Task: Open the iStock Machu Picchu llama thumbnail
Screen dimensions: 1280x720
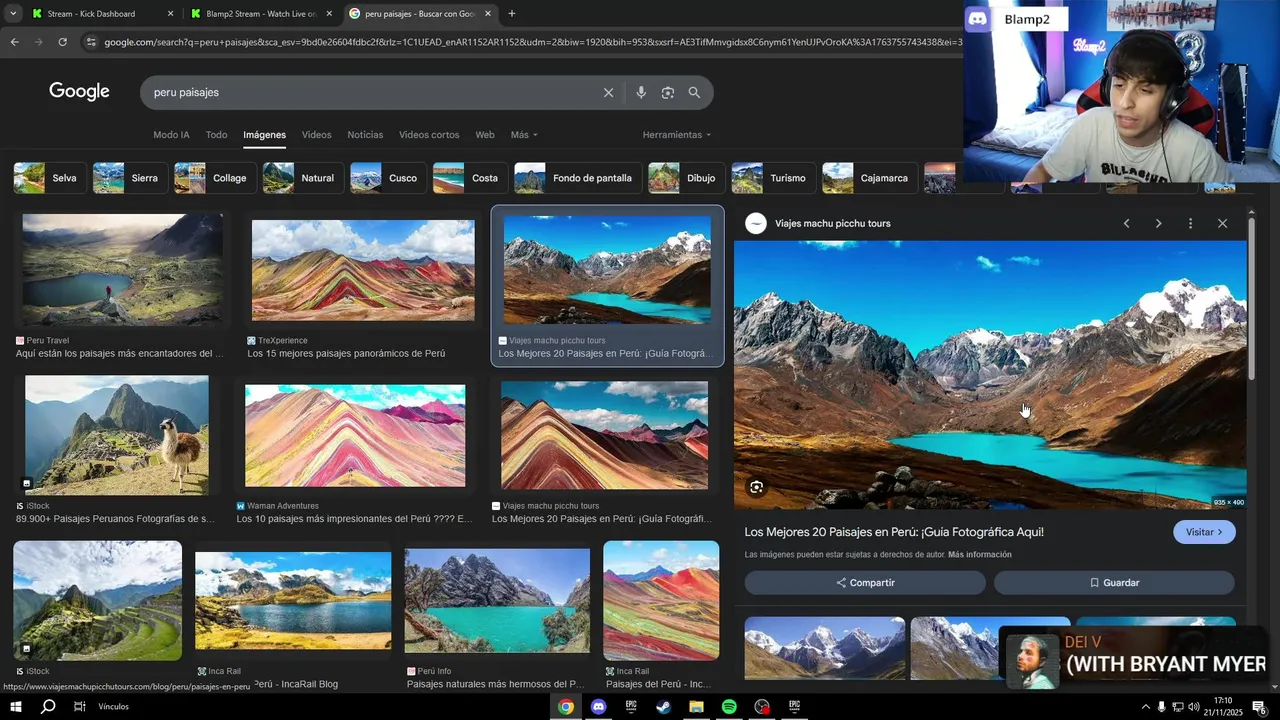Action: click(117, 435)
